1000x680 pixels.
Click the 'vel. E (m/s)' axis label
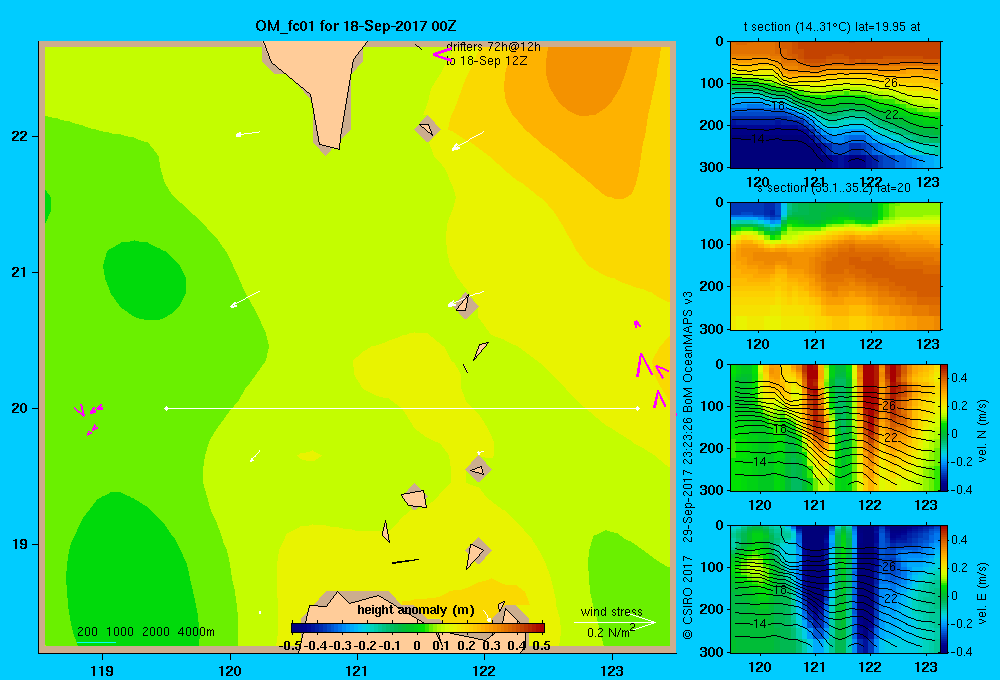tap(982, 591)
